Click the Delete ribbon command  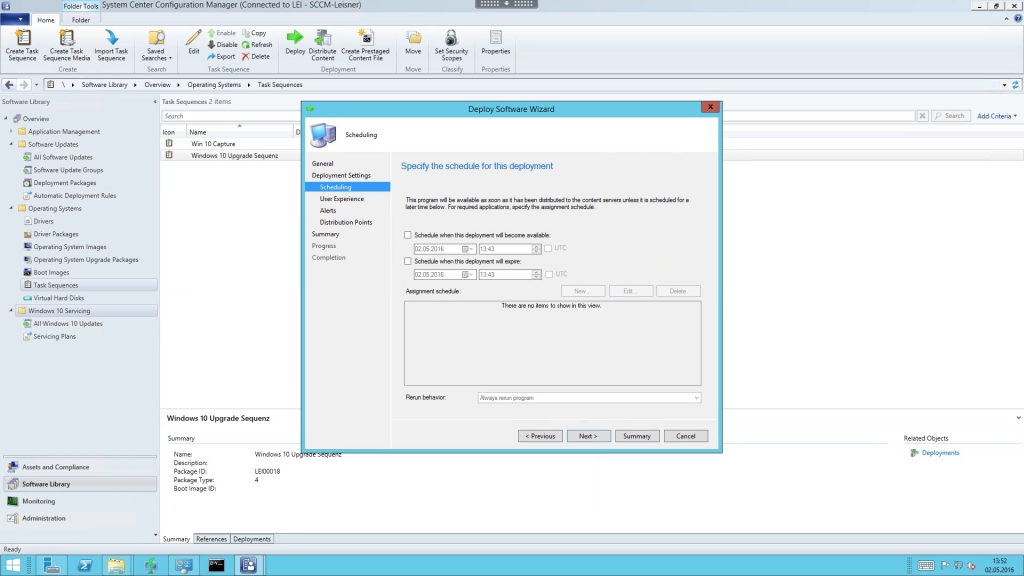point(255,56)
